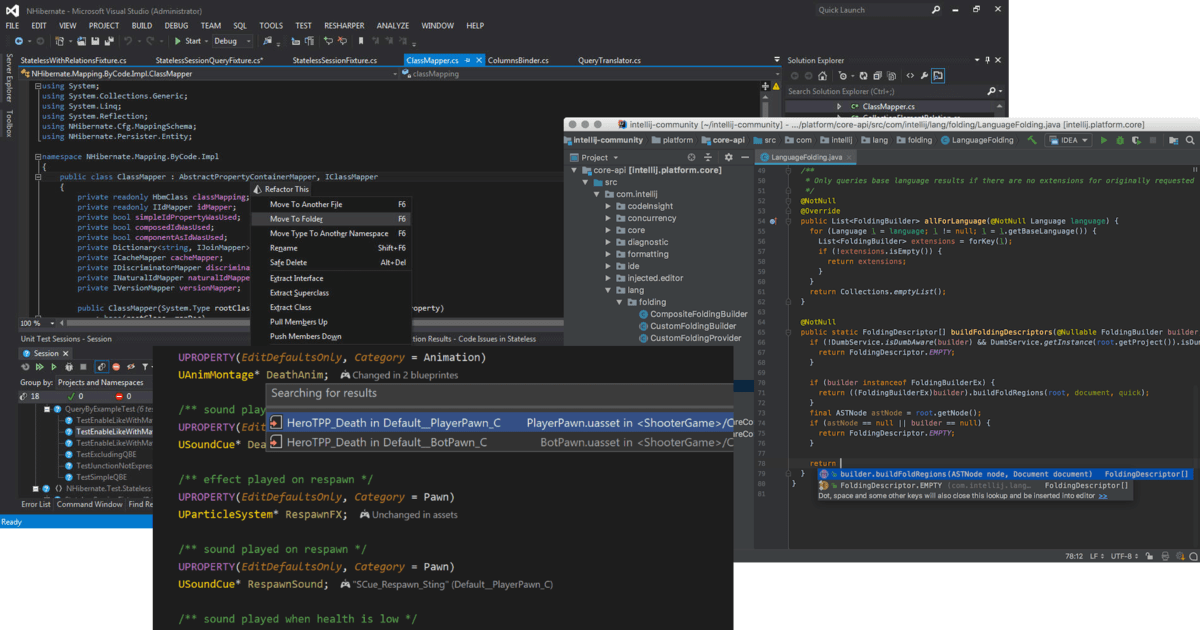Expand ClassMapper.cs node in Solution Explorer
The image size is (1200, 630).
coord(839,106)
